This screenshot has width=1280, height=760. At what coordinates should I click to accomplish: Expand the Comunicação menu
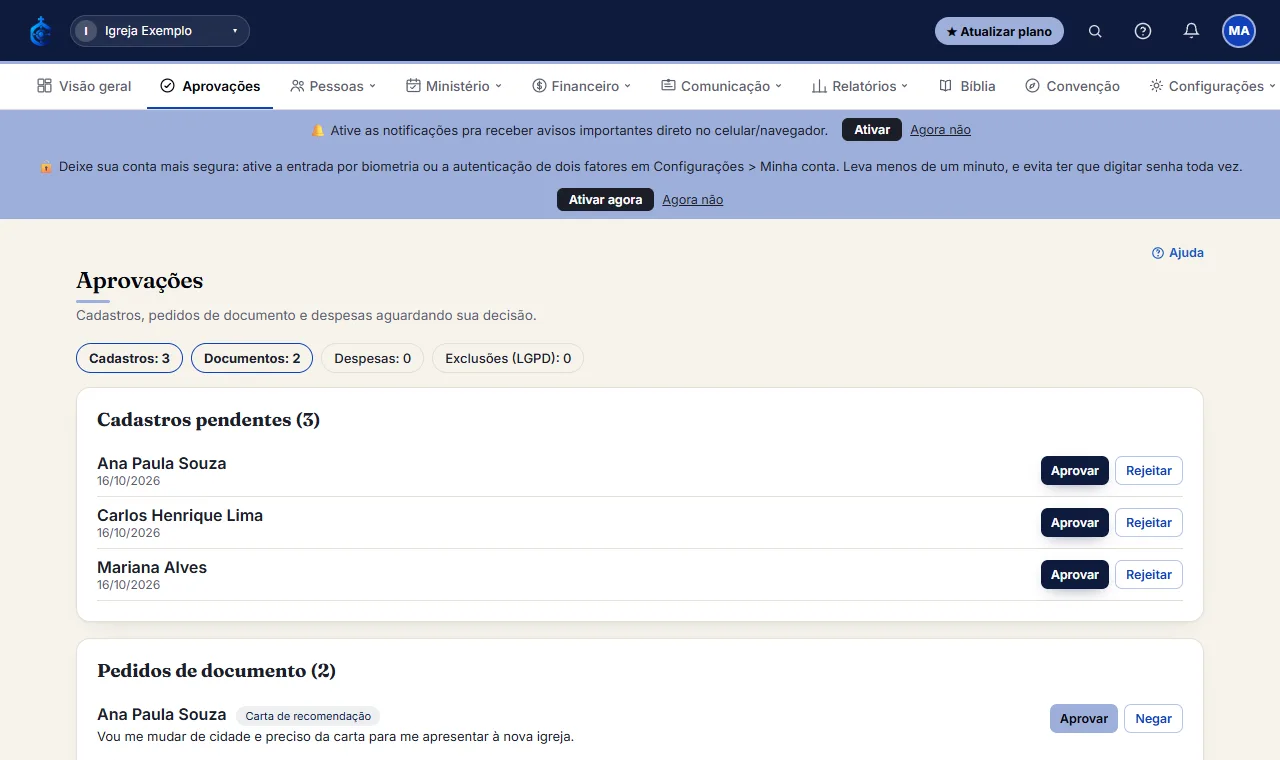click(x=721, y=86)
